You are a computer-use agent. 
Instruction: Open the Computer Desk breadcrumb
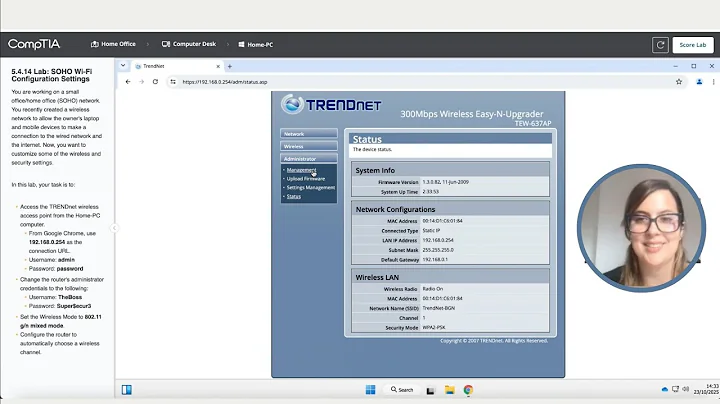click(189, 44)
